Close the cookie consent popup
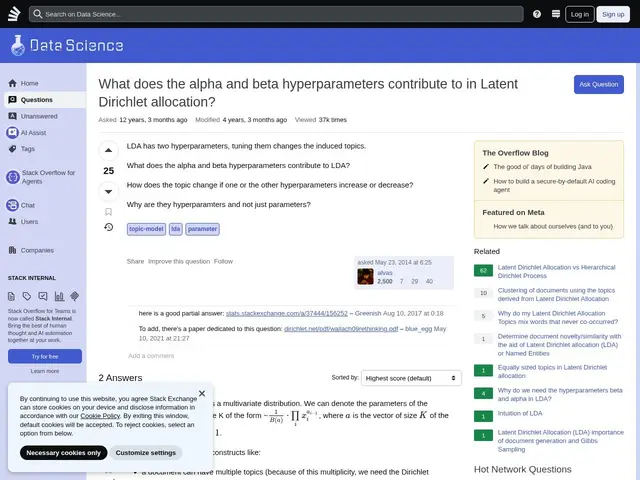This screenshot has height=480, width=640. click(202, 393)
